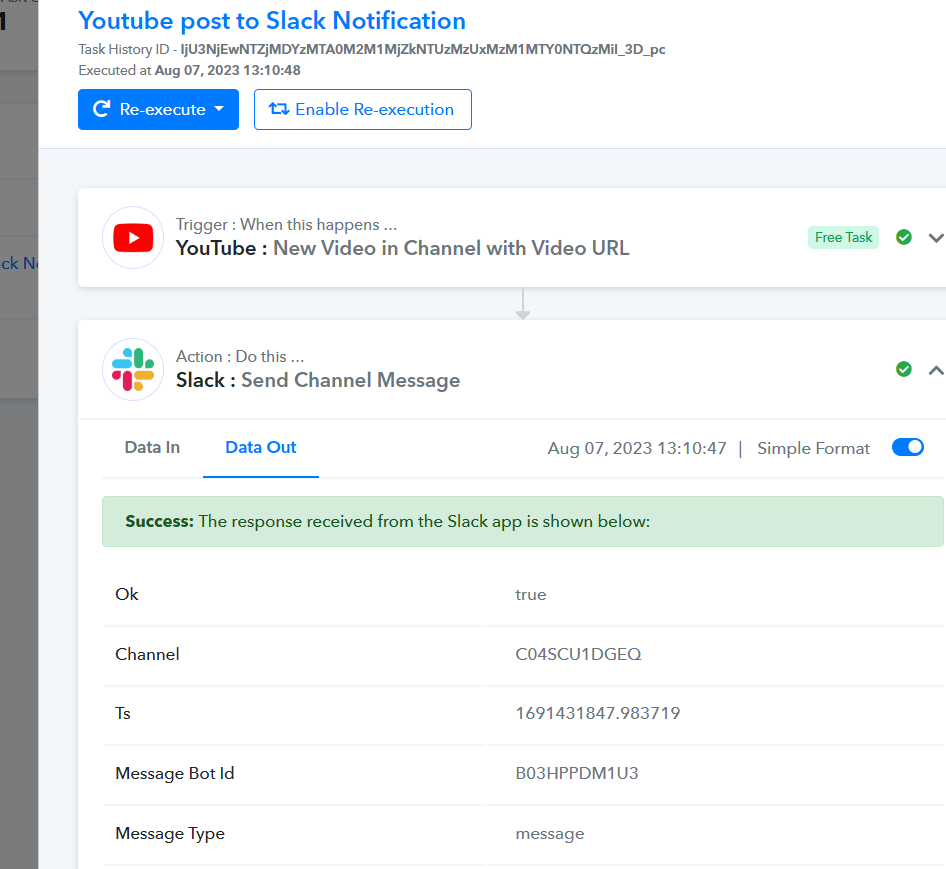Click the Executed at Aug 07, 2023 13:10:48 text
Screen dimensions: 946x869
(x=189, y=71)
